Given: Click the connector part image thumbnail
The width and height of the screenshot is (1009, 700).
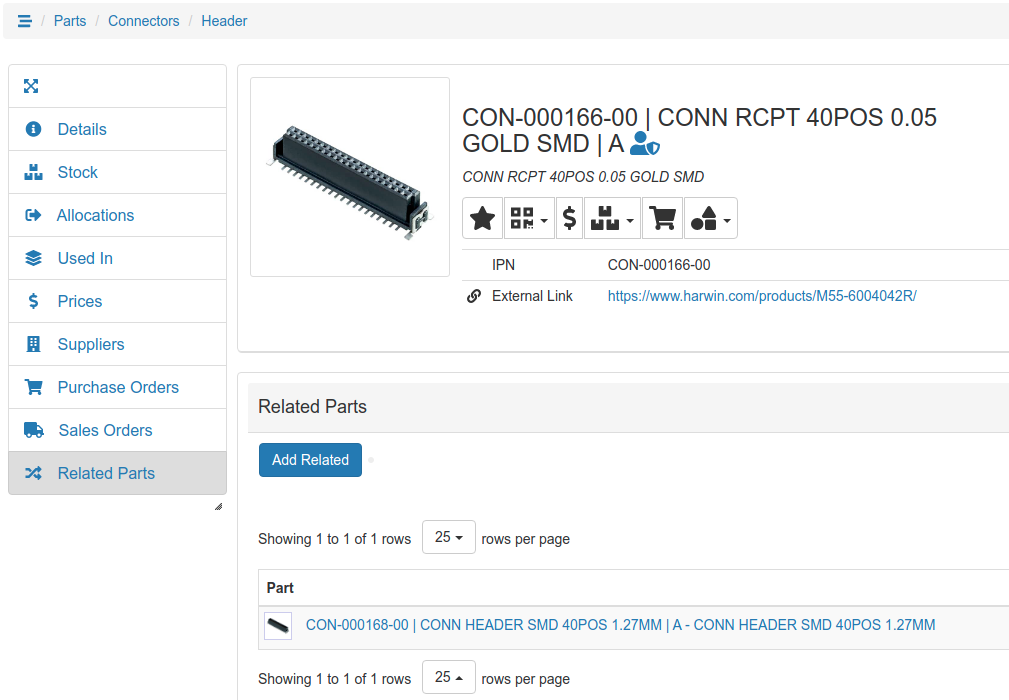Looking at the screenshot, I should click(x=350, y=177).
